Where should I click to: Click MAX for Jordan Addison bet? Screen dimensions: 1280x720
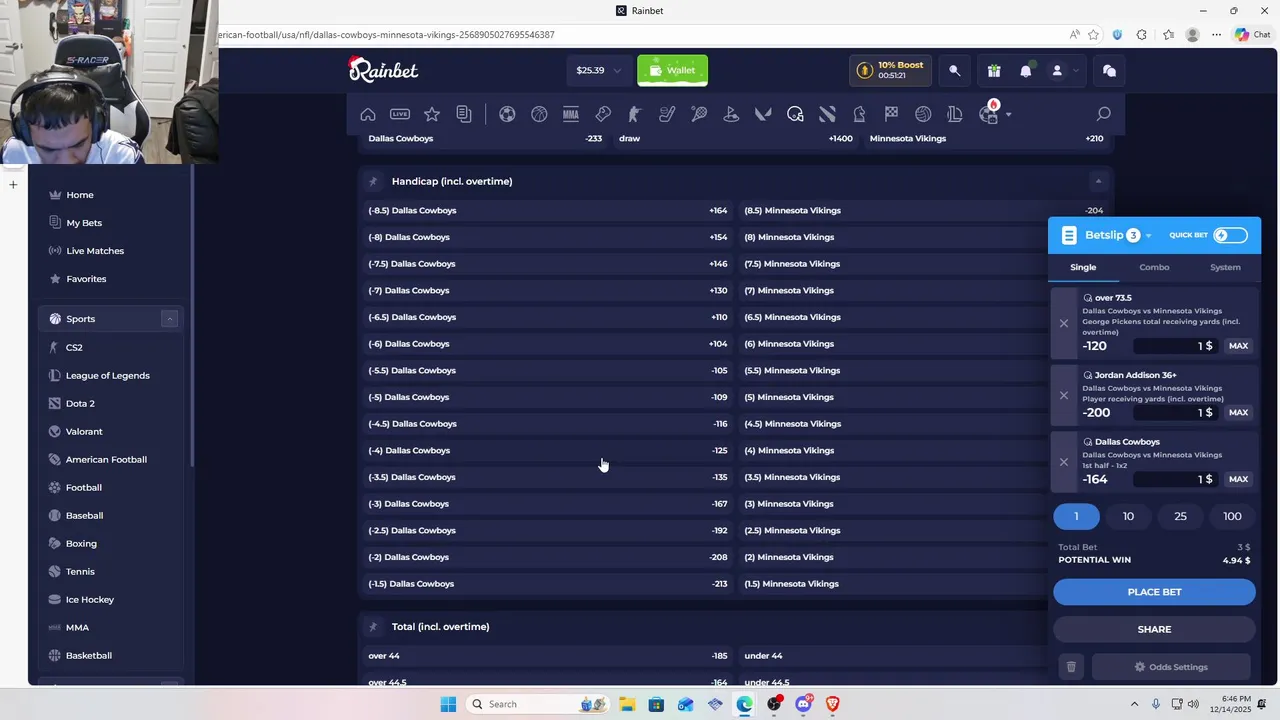1238,413
